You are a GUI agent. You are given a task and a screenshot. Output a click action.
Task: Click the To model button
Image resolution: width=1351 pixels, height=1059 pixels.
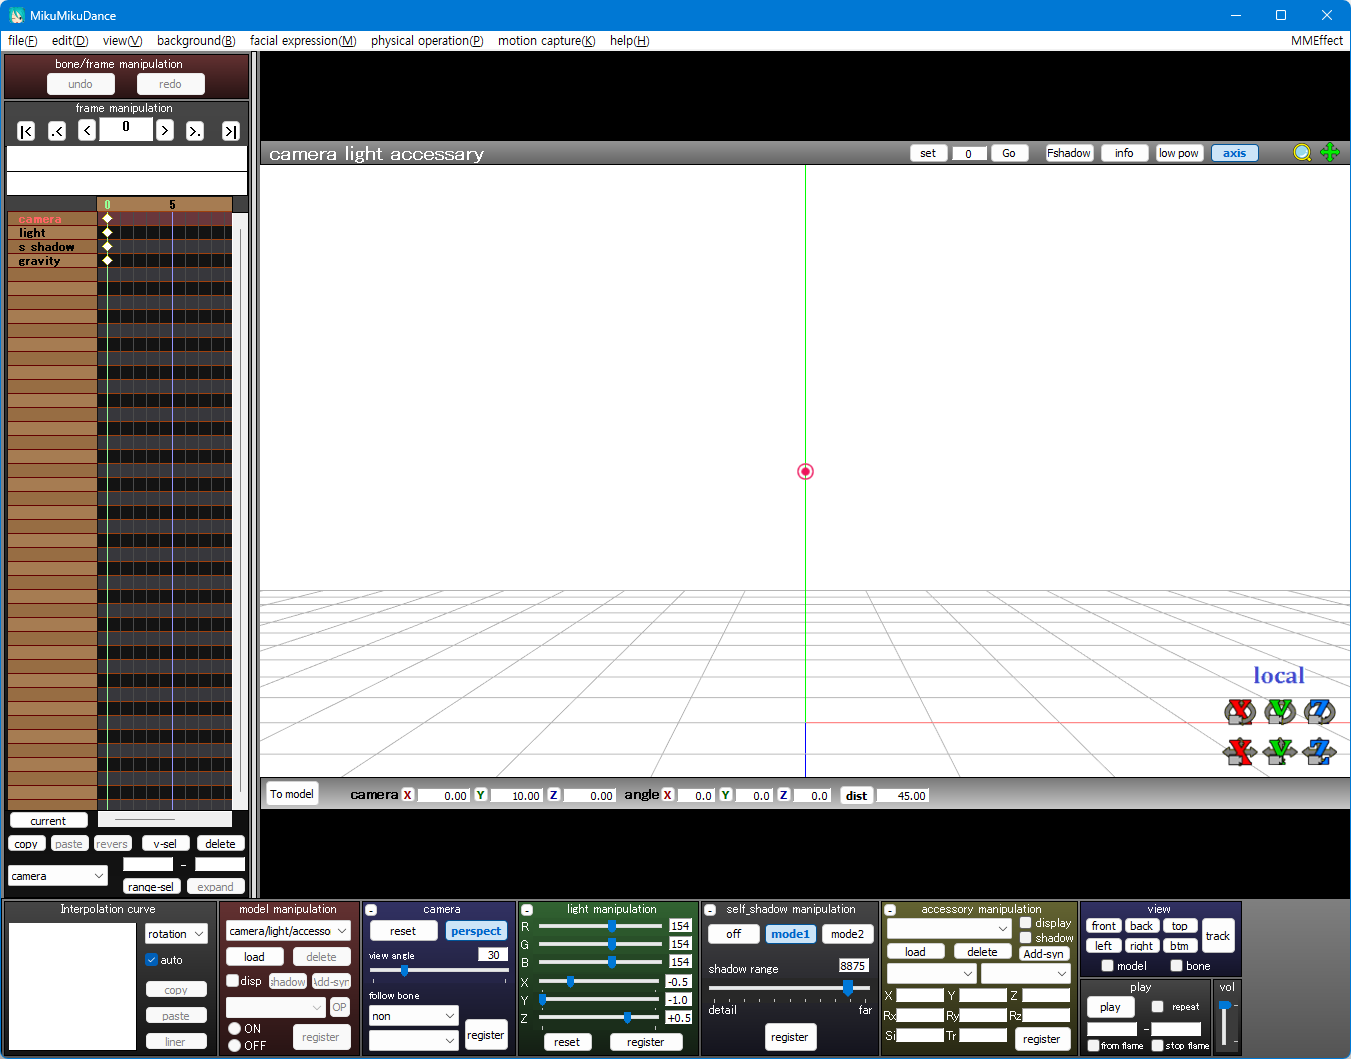292,794
